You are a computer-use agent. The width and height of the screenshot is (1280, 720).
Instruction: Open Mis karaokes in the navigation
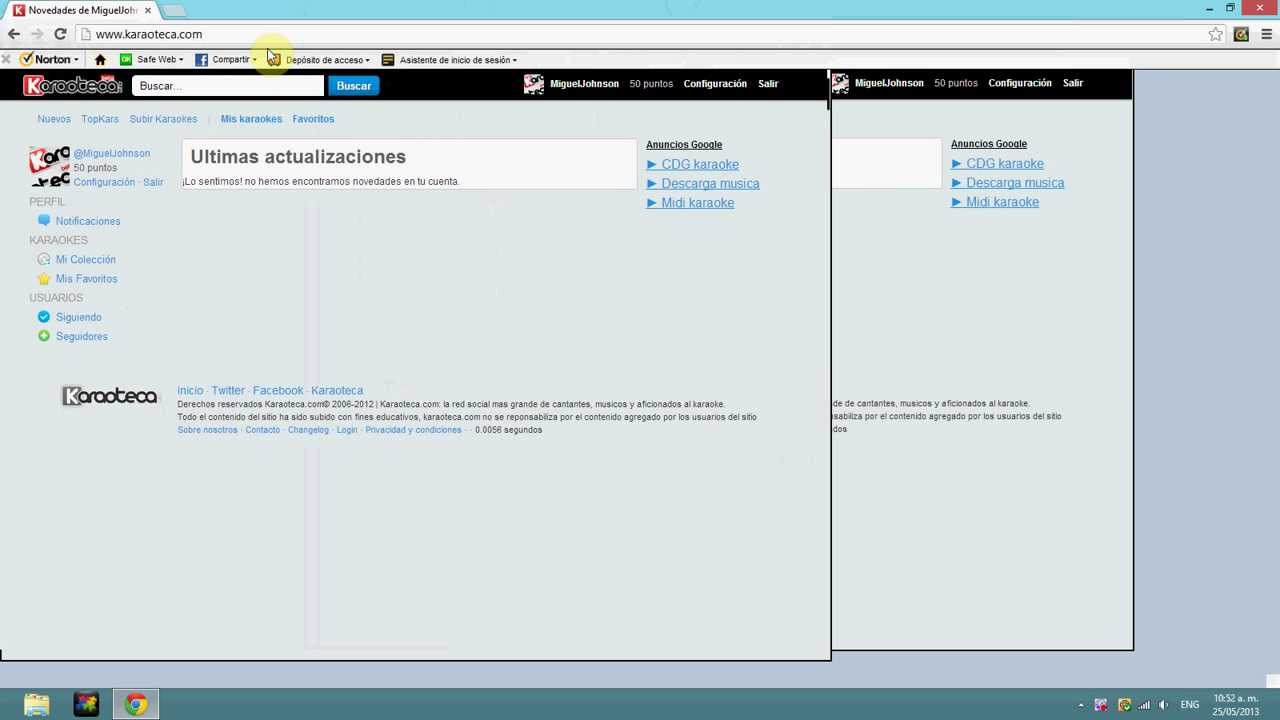click(x=251, y=119)
